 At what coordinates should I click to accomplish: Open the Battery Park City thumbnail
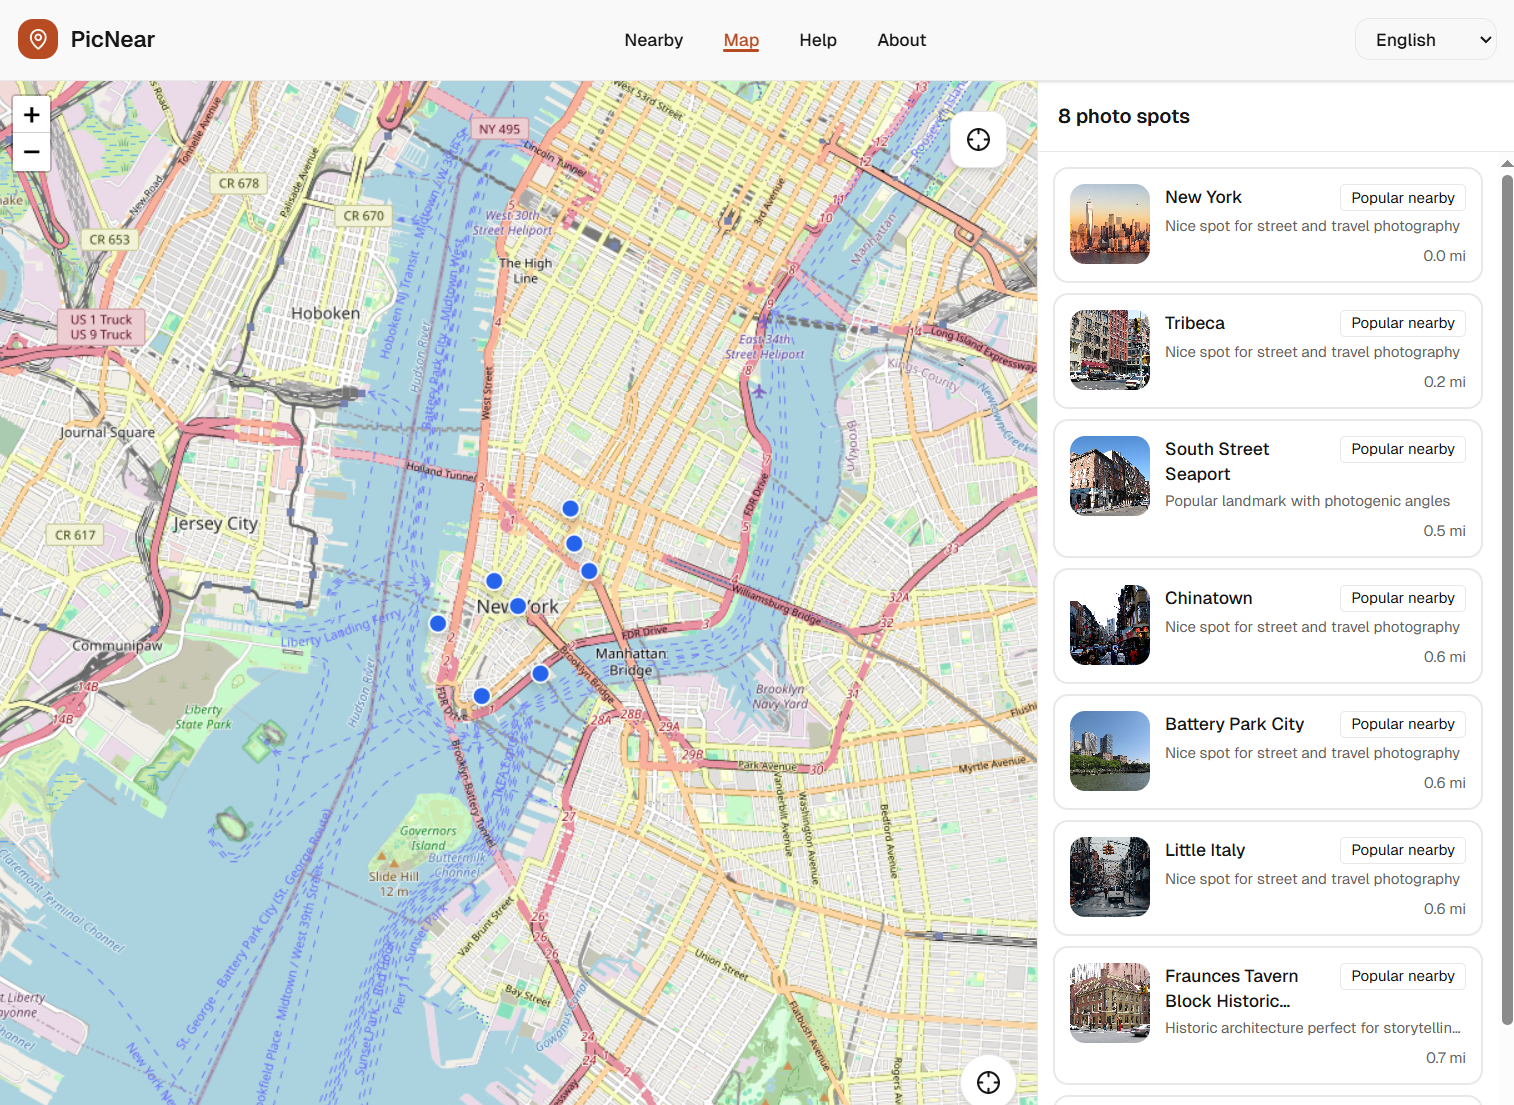point(1110,751)
